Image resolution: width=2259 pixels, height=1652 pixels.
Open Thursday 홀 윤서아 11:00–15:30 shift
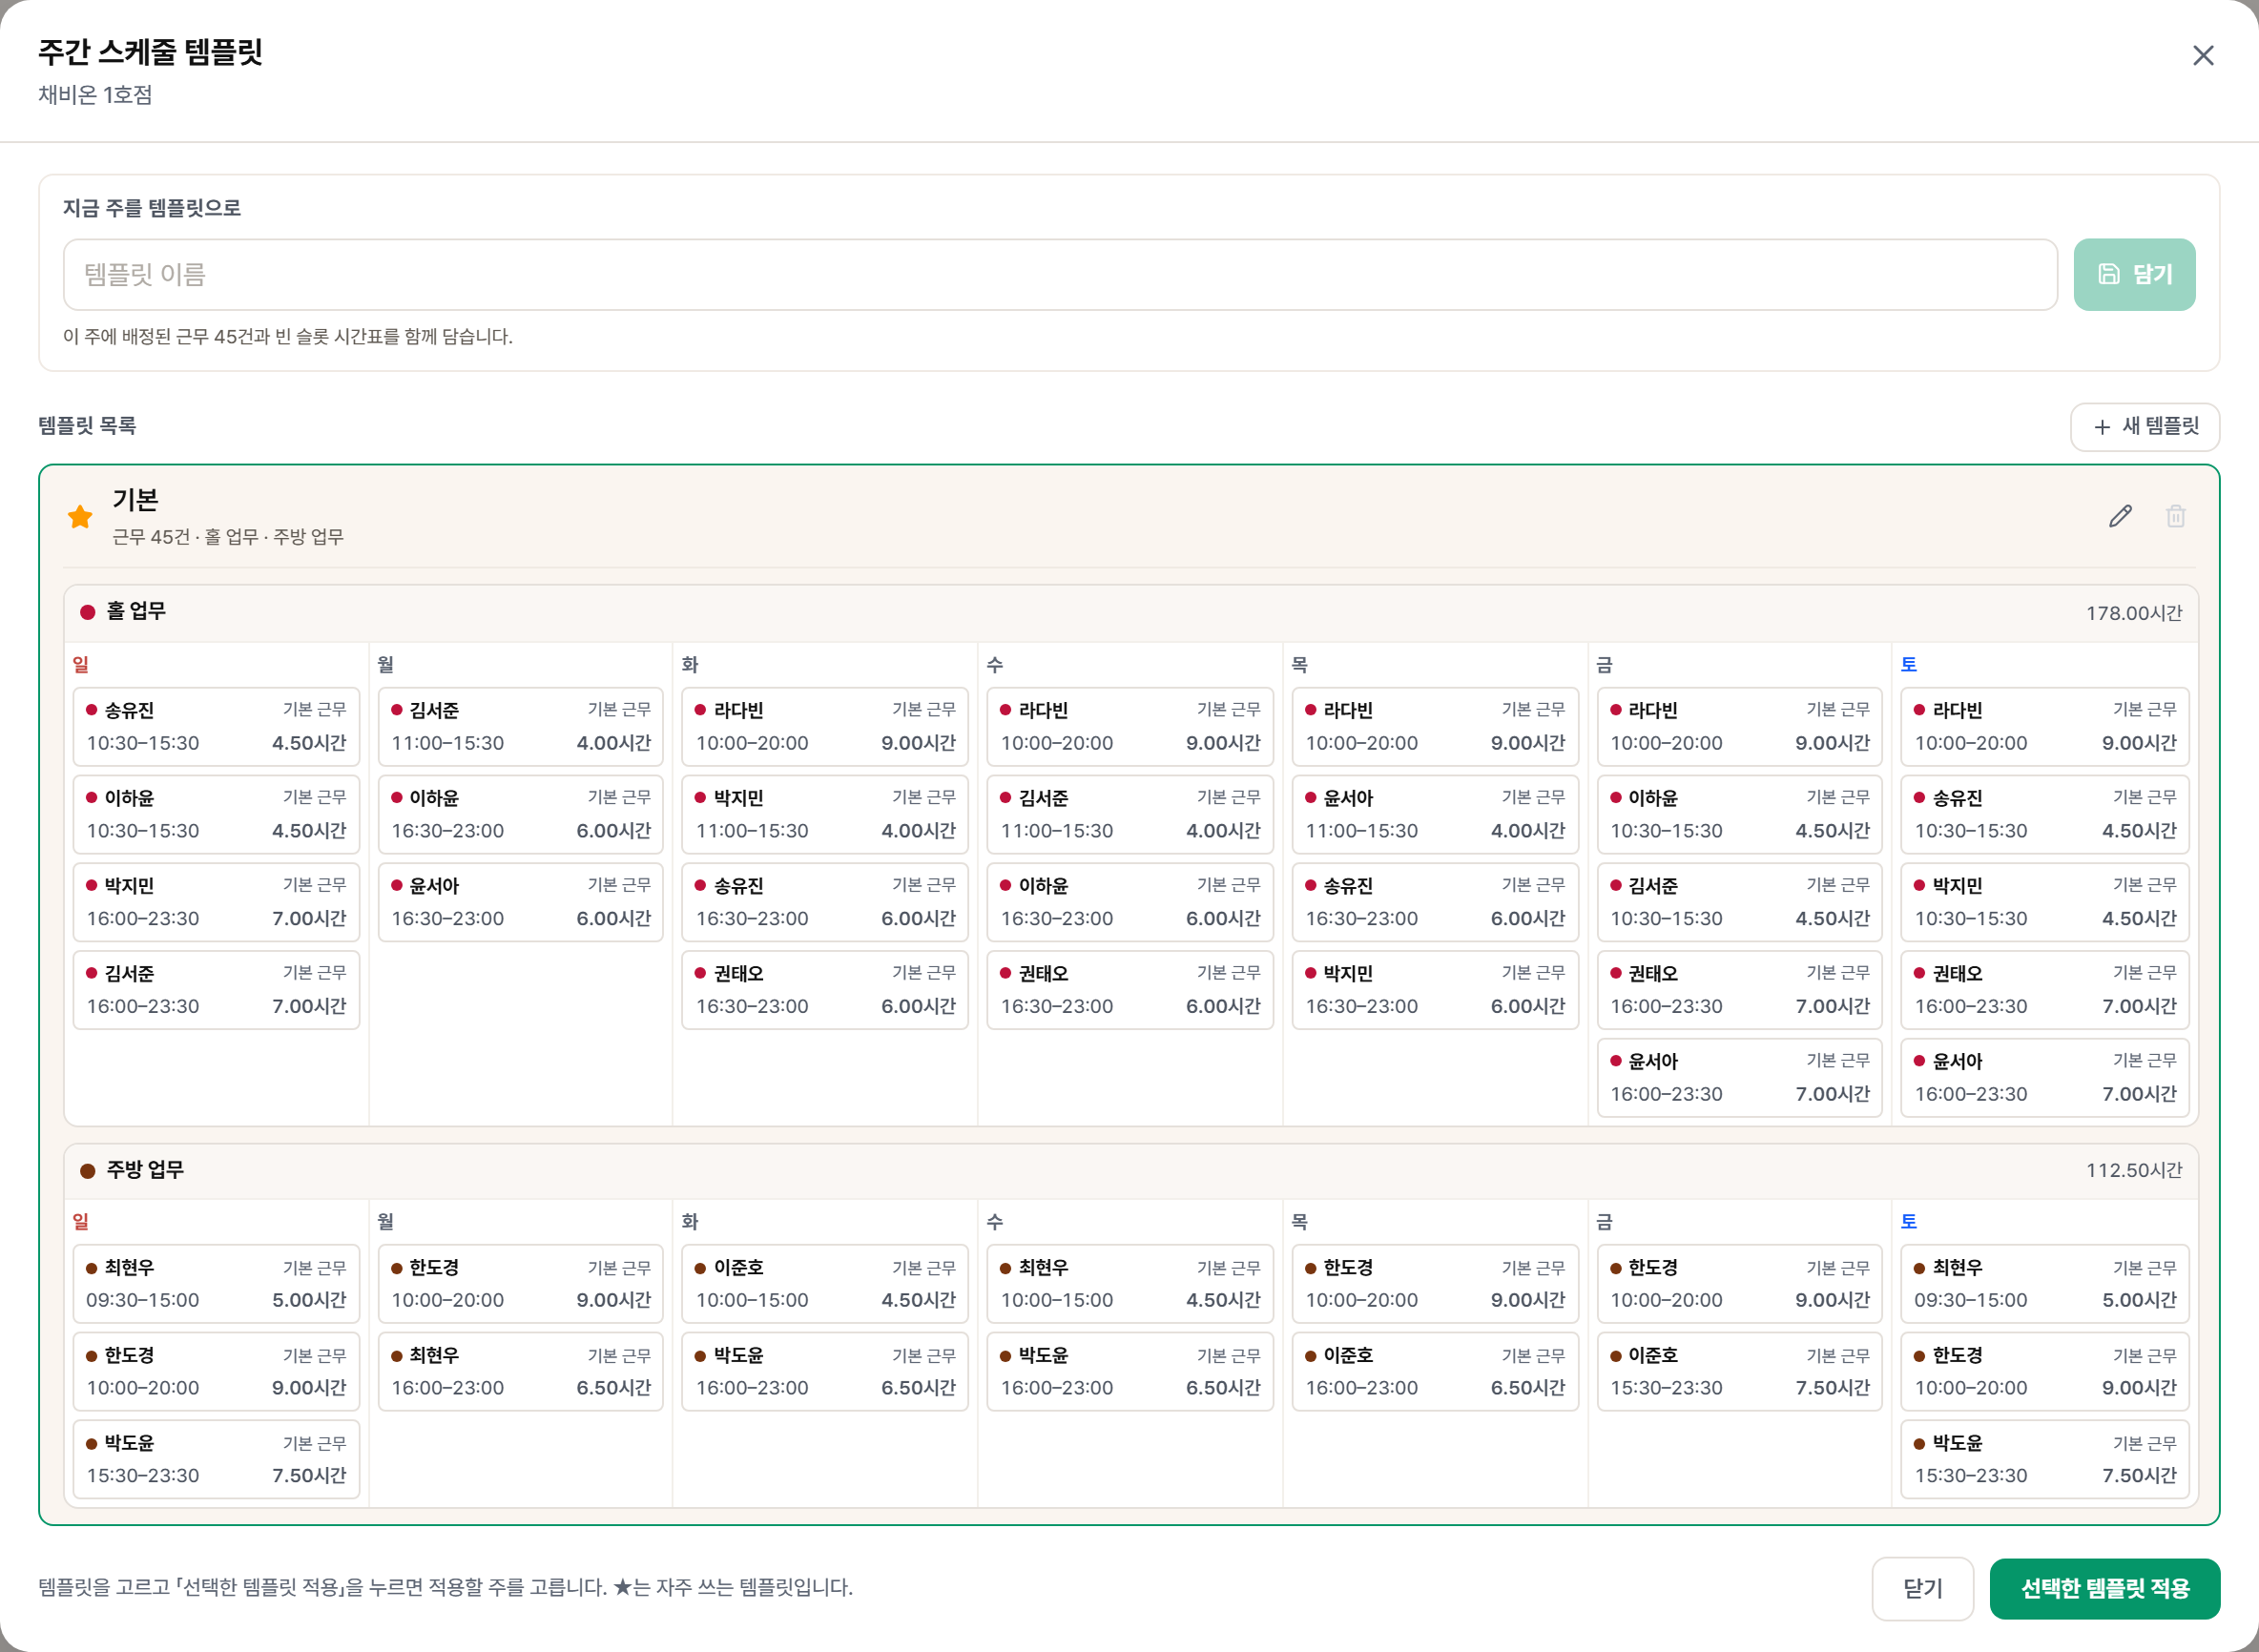click(x=1435, y=815)
